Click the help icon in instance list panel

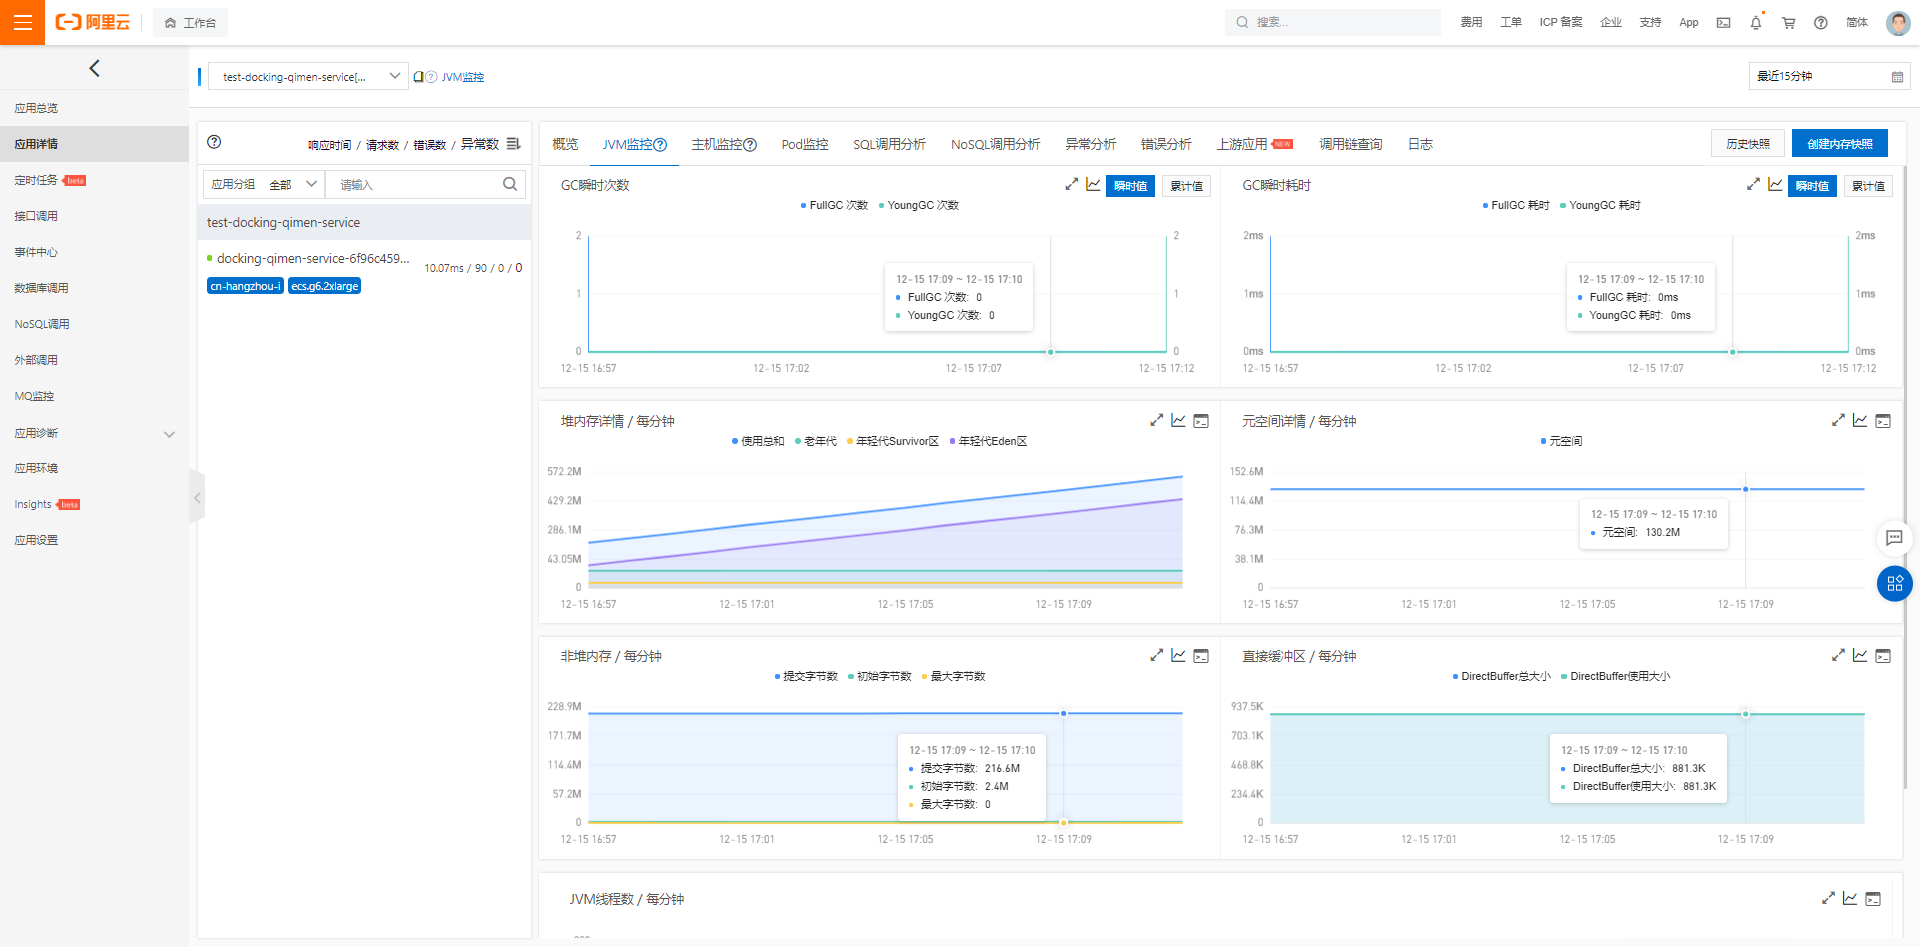pos(214,142)
